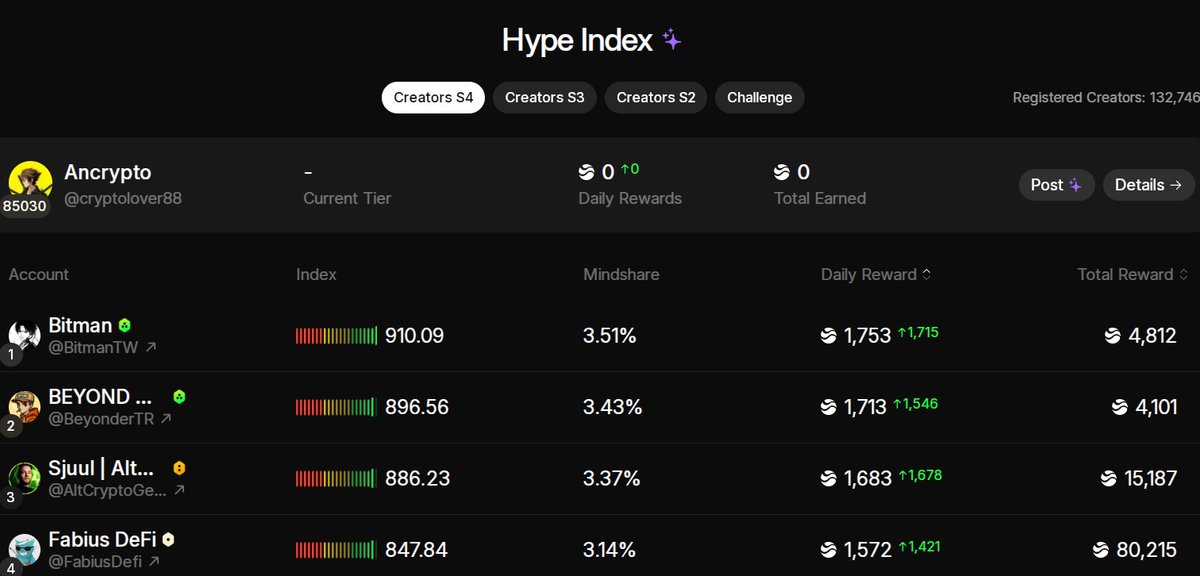The height and width of the screenshot is (576, 1200).
Task: Click token icon beside 1,572 daily reward
Action: [x=828, y=549]
